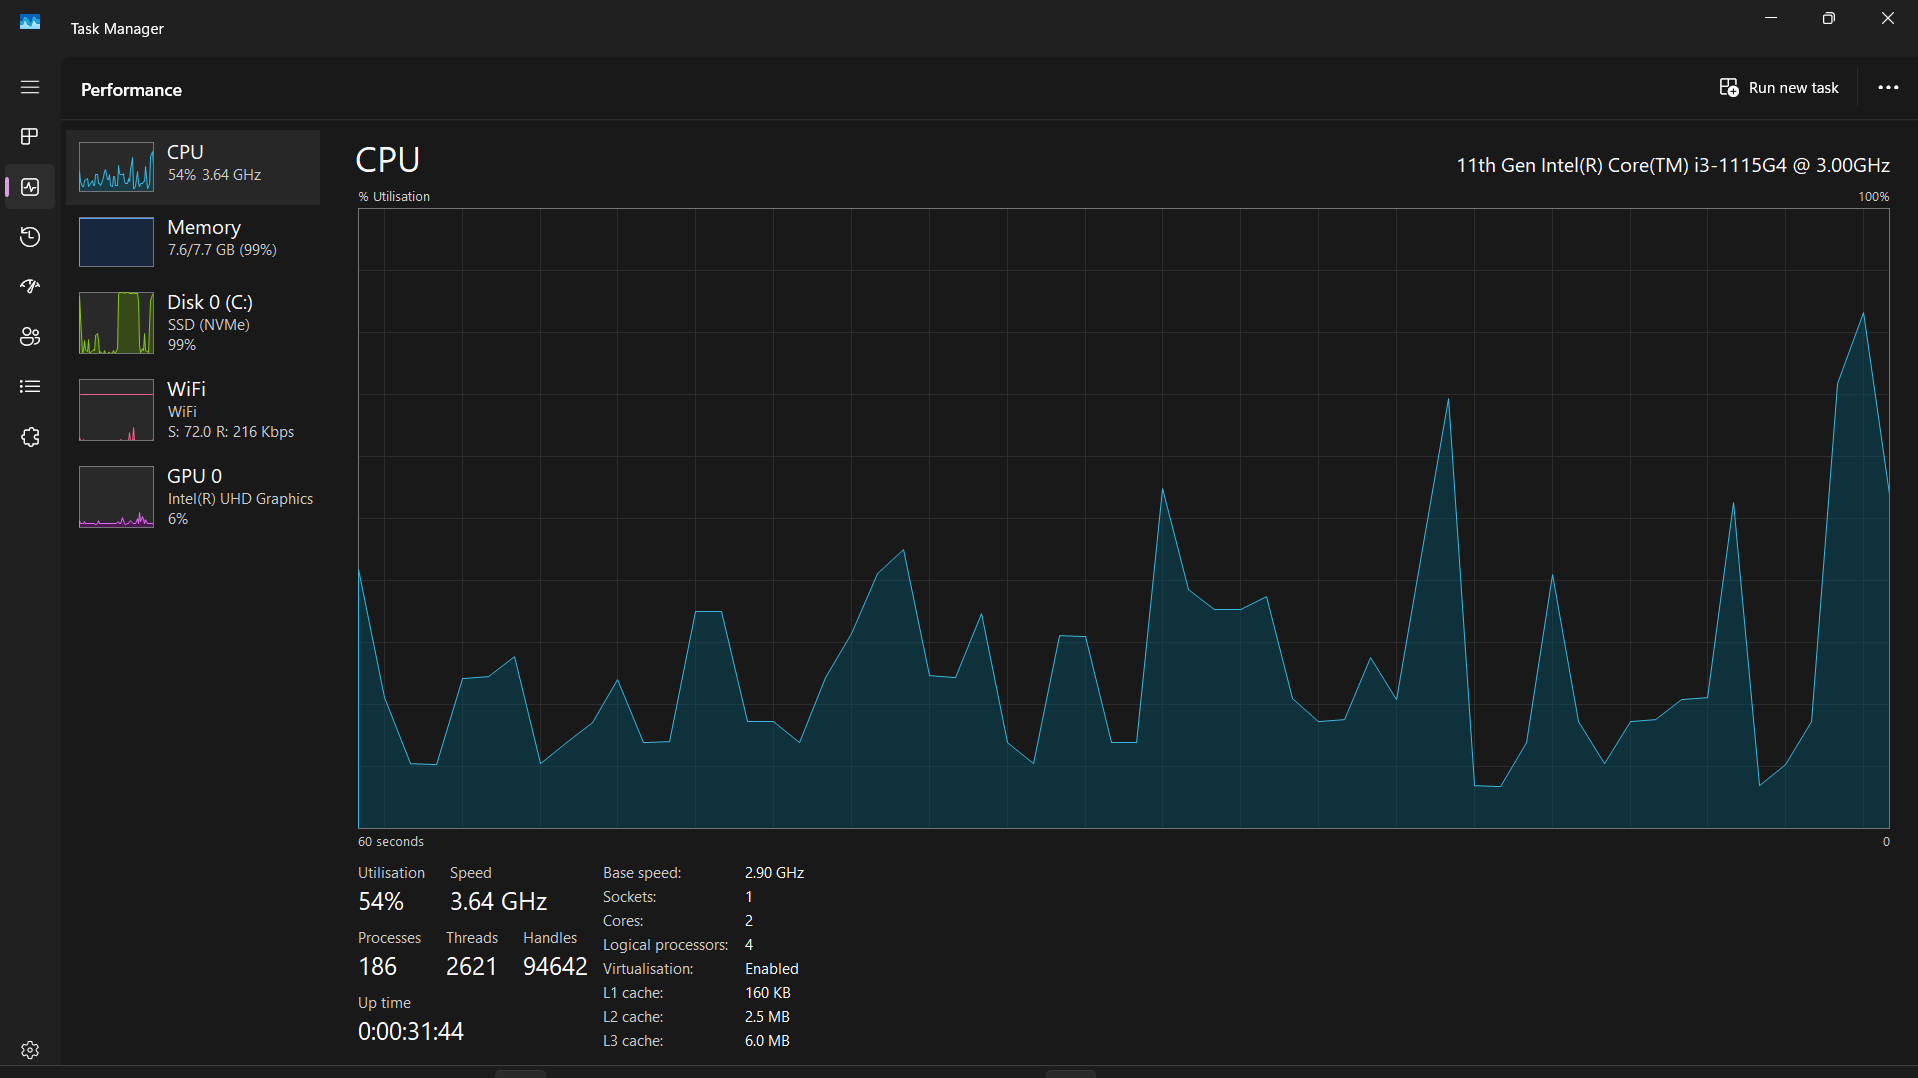Click the CPU utilisation graph area
This screenshot has width=1918, height=1078.
coord(1123,518)
